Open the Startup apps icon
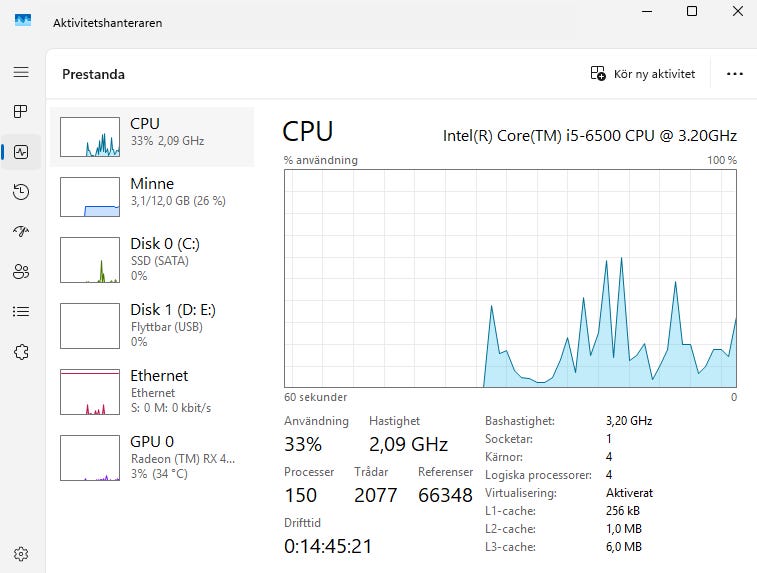This screenshot has height=573, width=757. pos(21,231)
